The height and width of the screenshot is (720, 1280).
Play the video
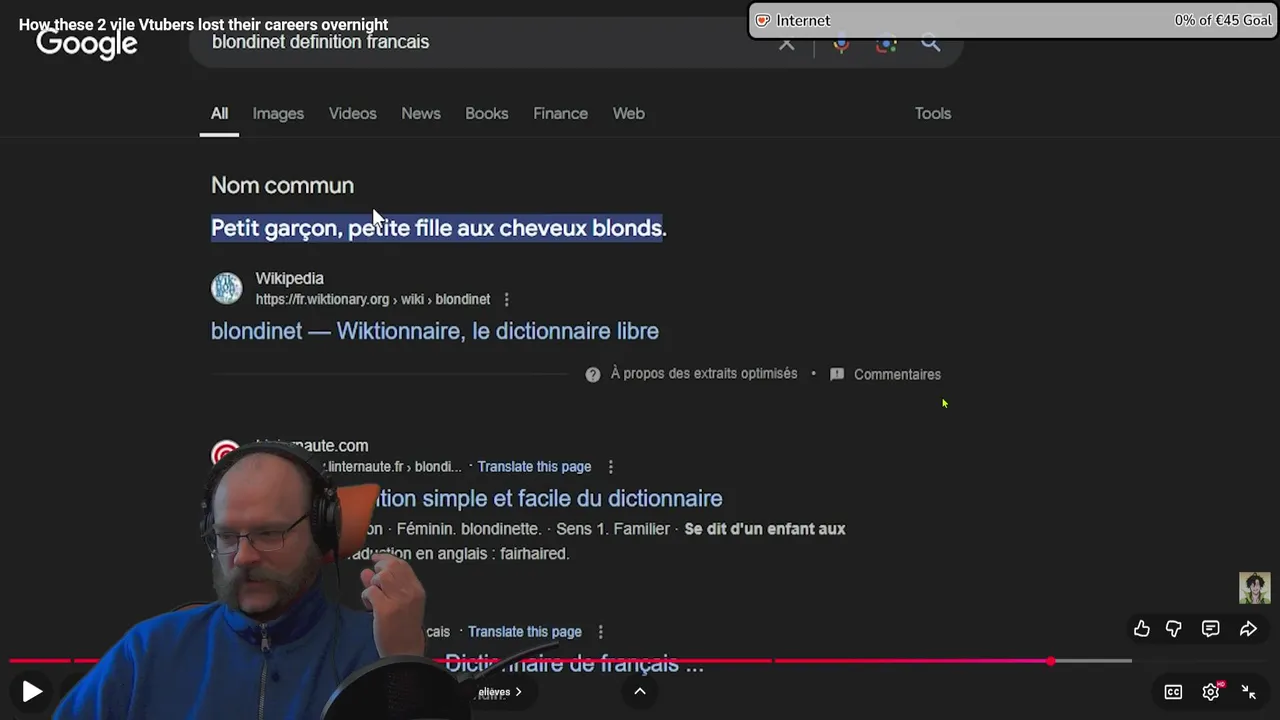[32, 691]
